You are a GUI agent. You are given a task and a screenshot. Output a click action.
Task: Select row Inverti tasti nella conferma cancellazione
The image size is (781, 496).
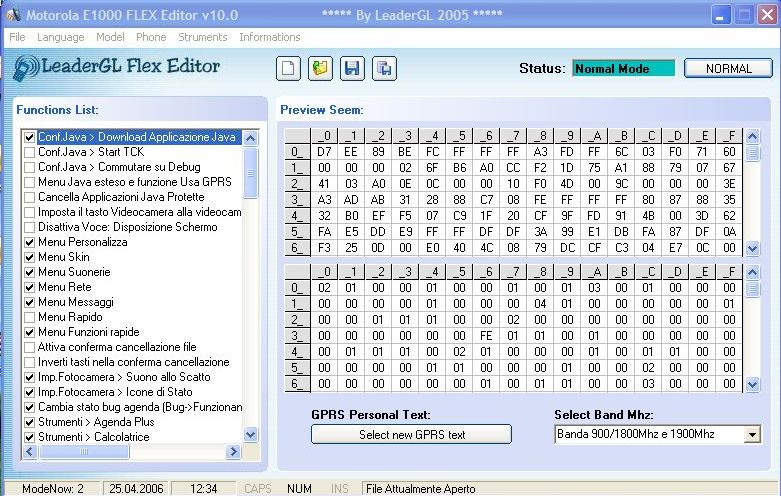point(133,362)
